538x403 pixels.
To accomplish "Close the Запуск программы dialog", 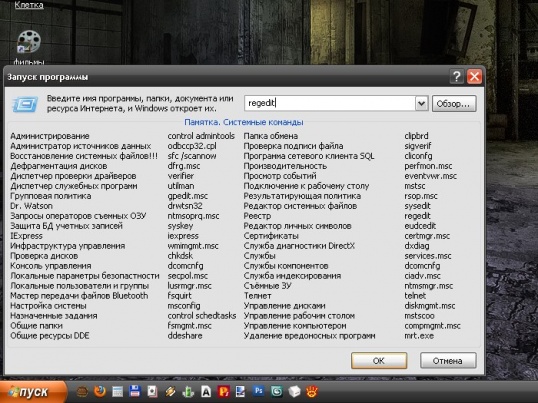I will pos(474,76).
